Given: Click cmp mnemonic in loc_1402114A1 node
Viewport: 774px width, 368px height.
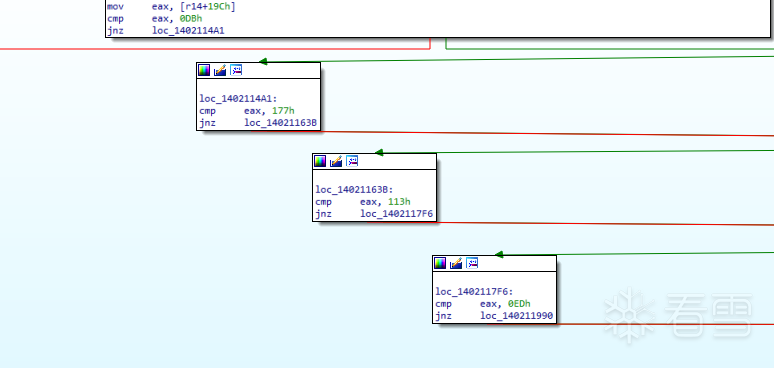Looking at the screenshot, I should coord(208,110).
